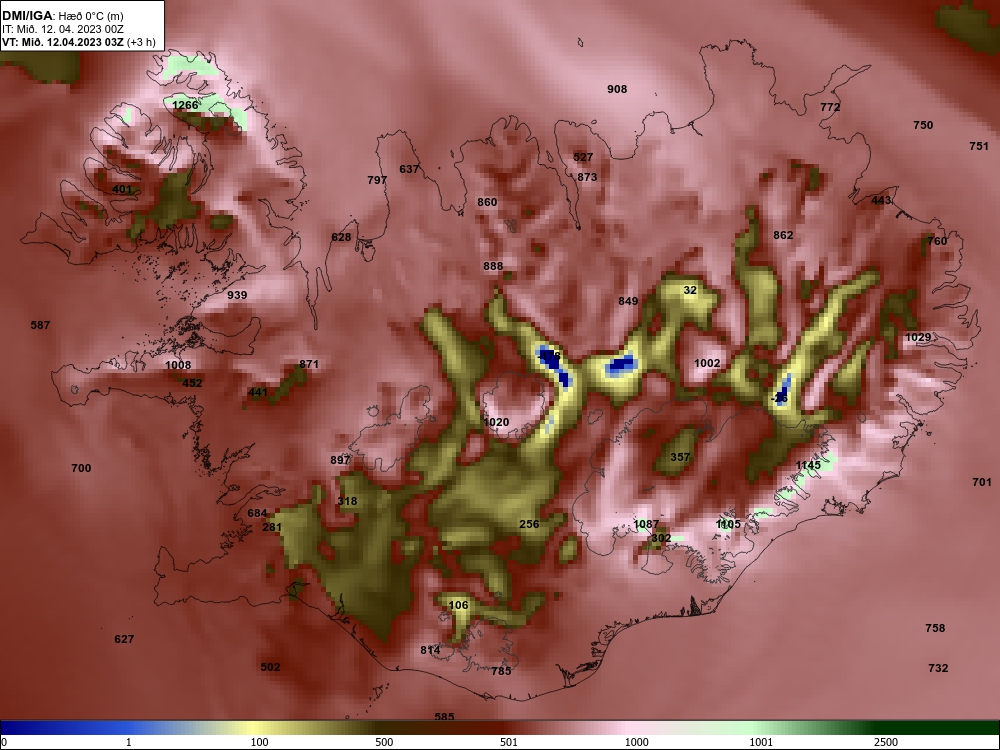Screen dimensions: 1000x750
Task: Select the 871 height value
Action: coord(309,364)
